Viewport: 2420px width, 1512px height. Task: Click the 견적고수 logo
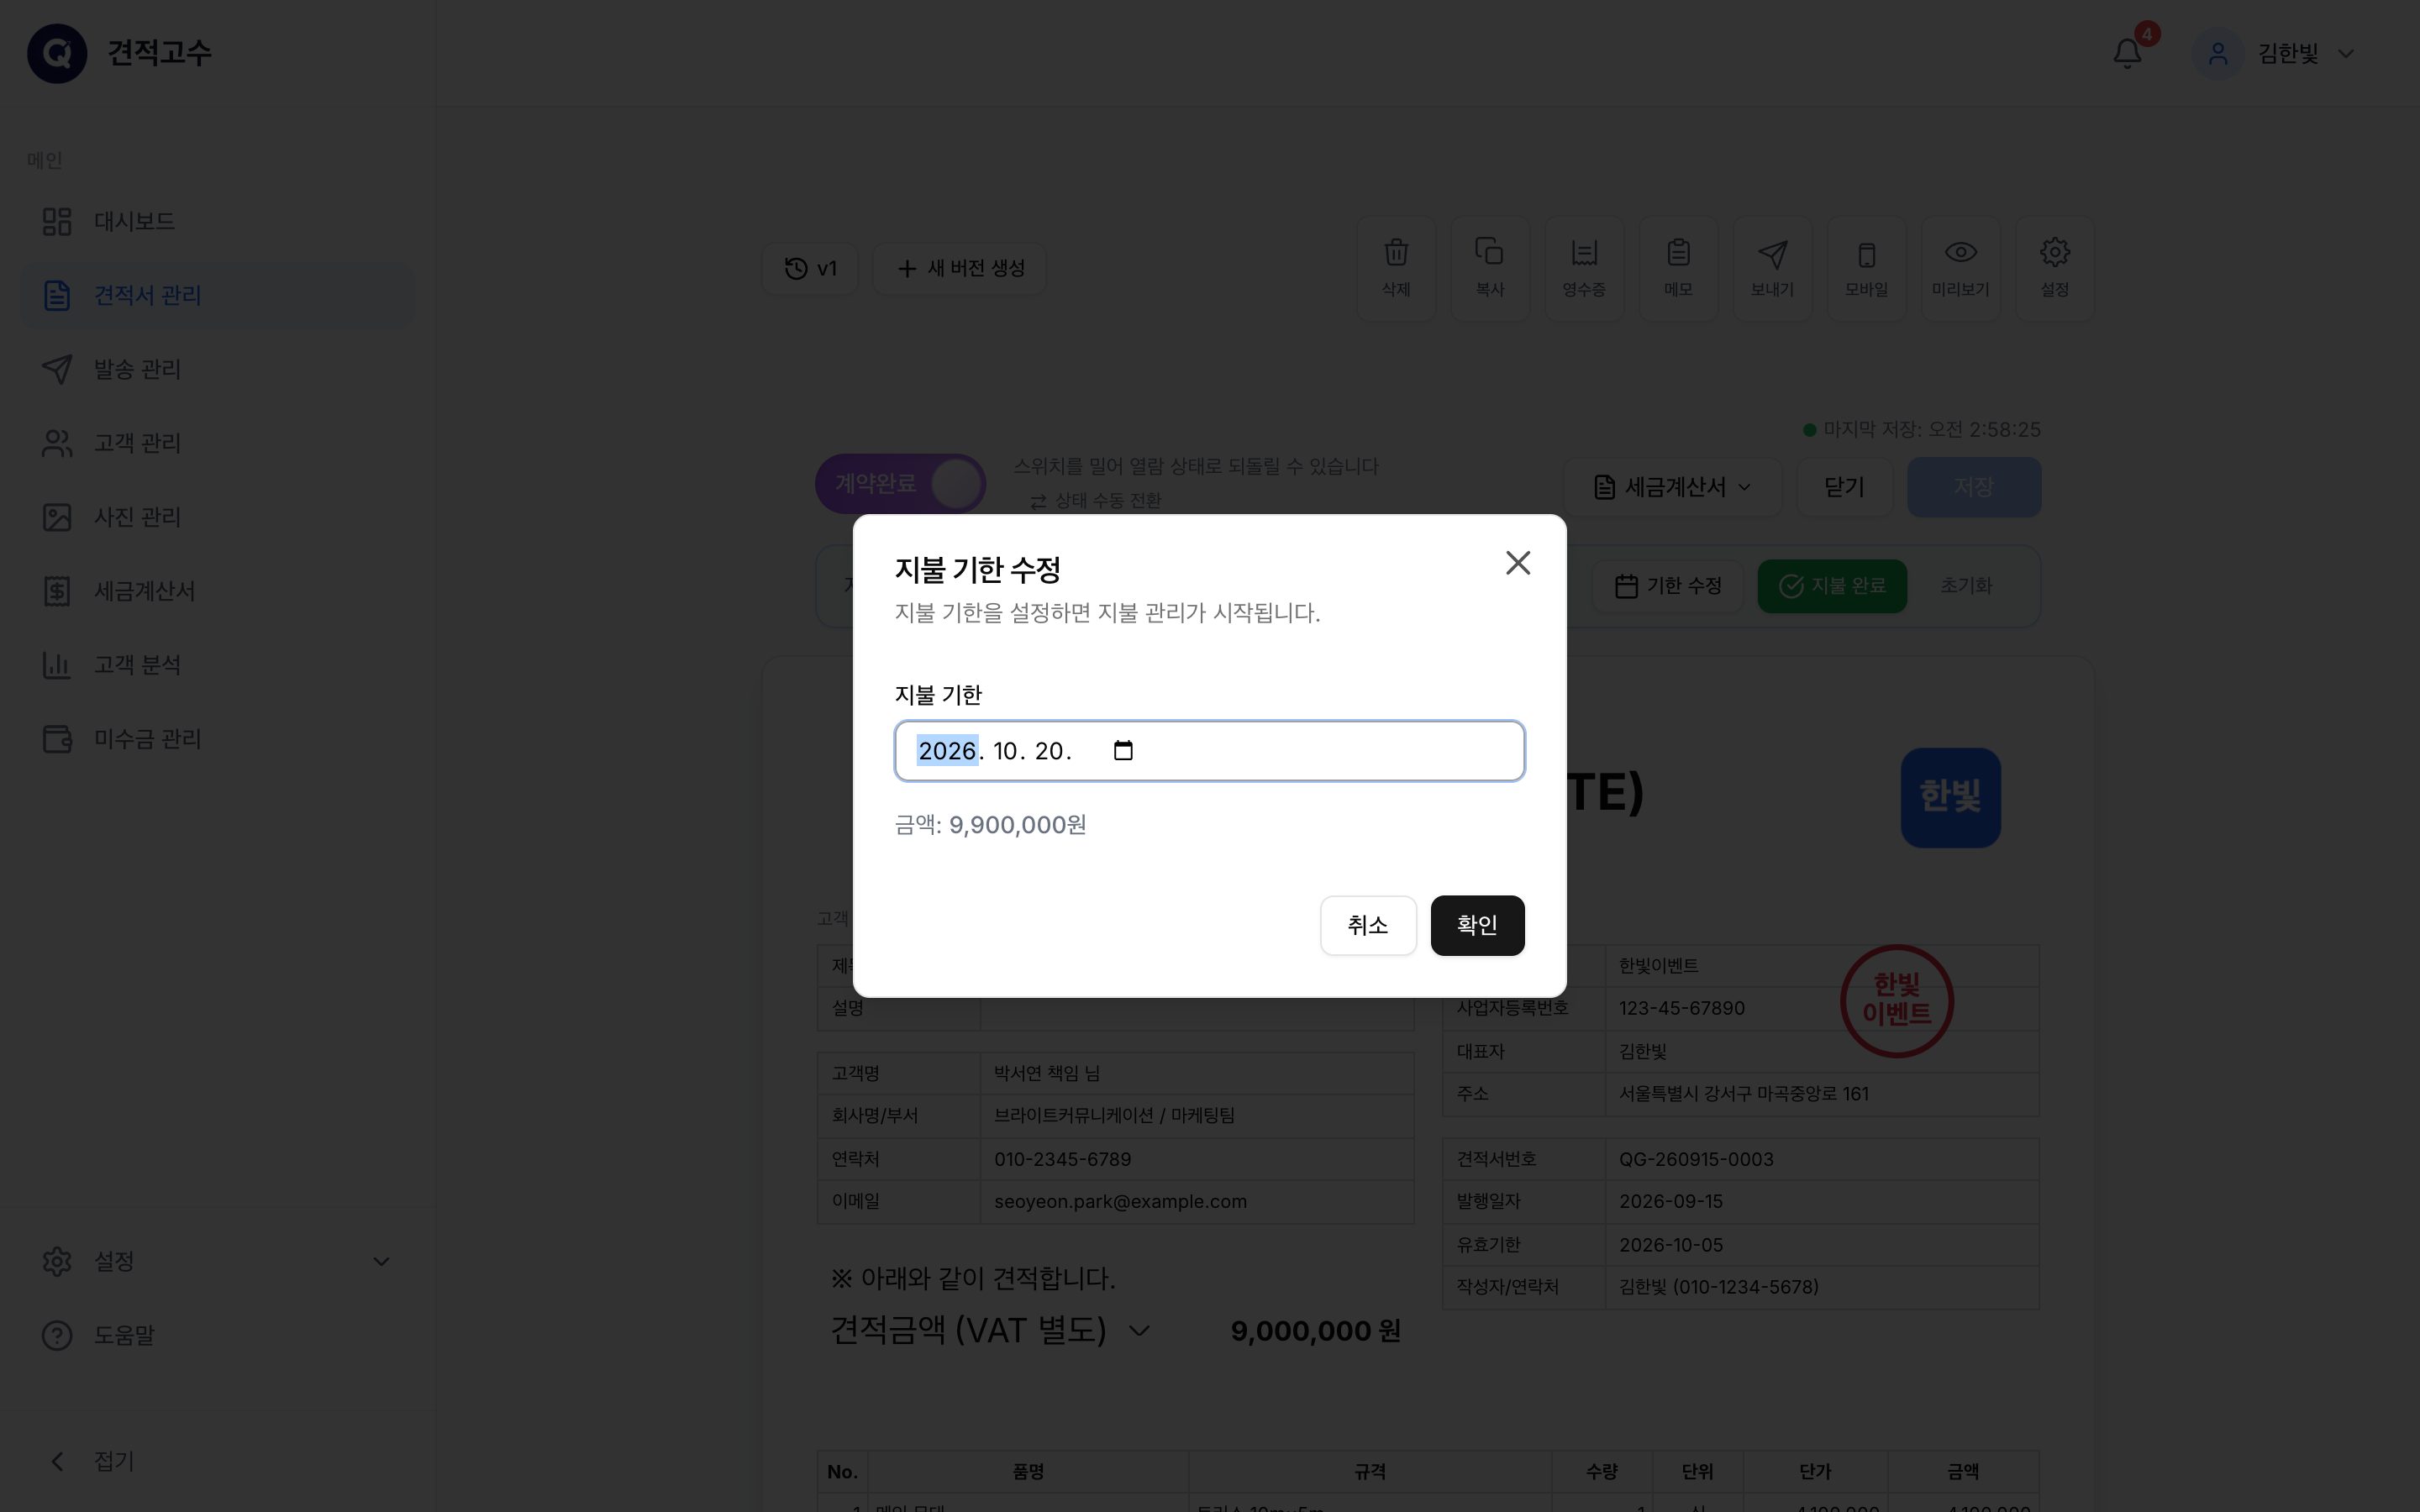point(119,53)
